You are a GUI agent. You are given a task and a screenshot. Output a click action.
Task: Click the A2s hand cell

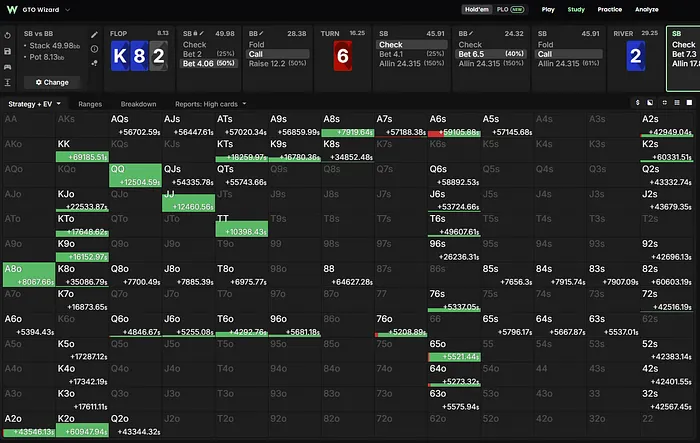667,125
